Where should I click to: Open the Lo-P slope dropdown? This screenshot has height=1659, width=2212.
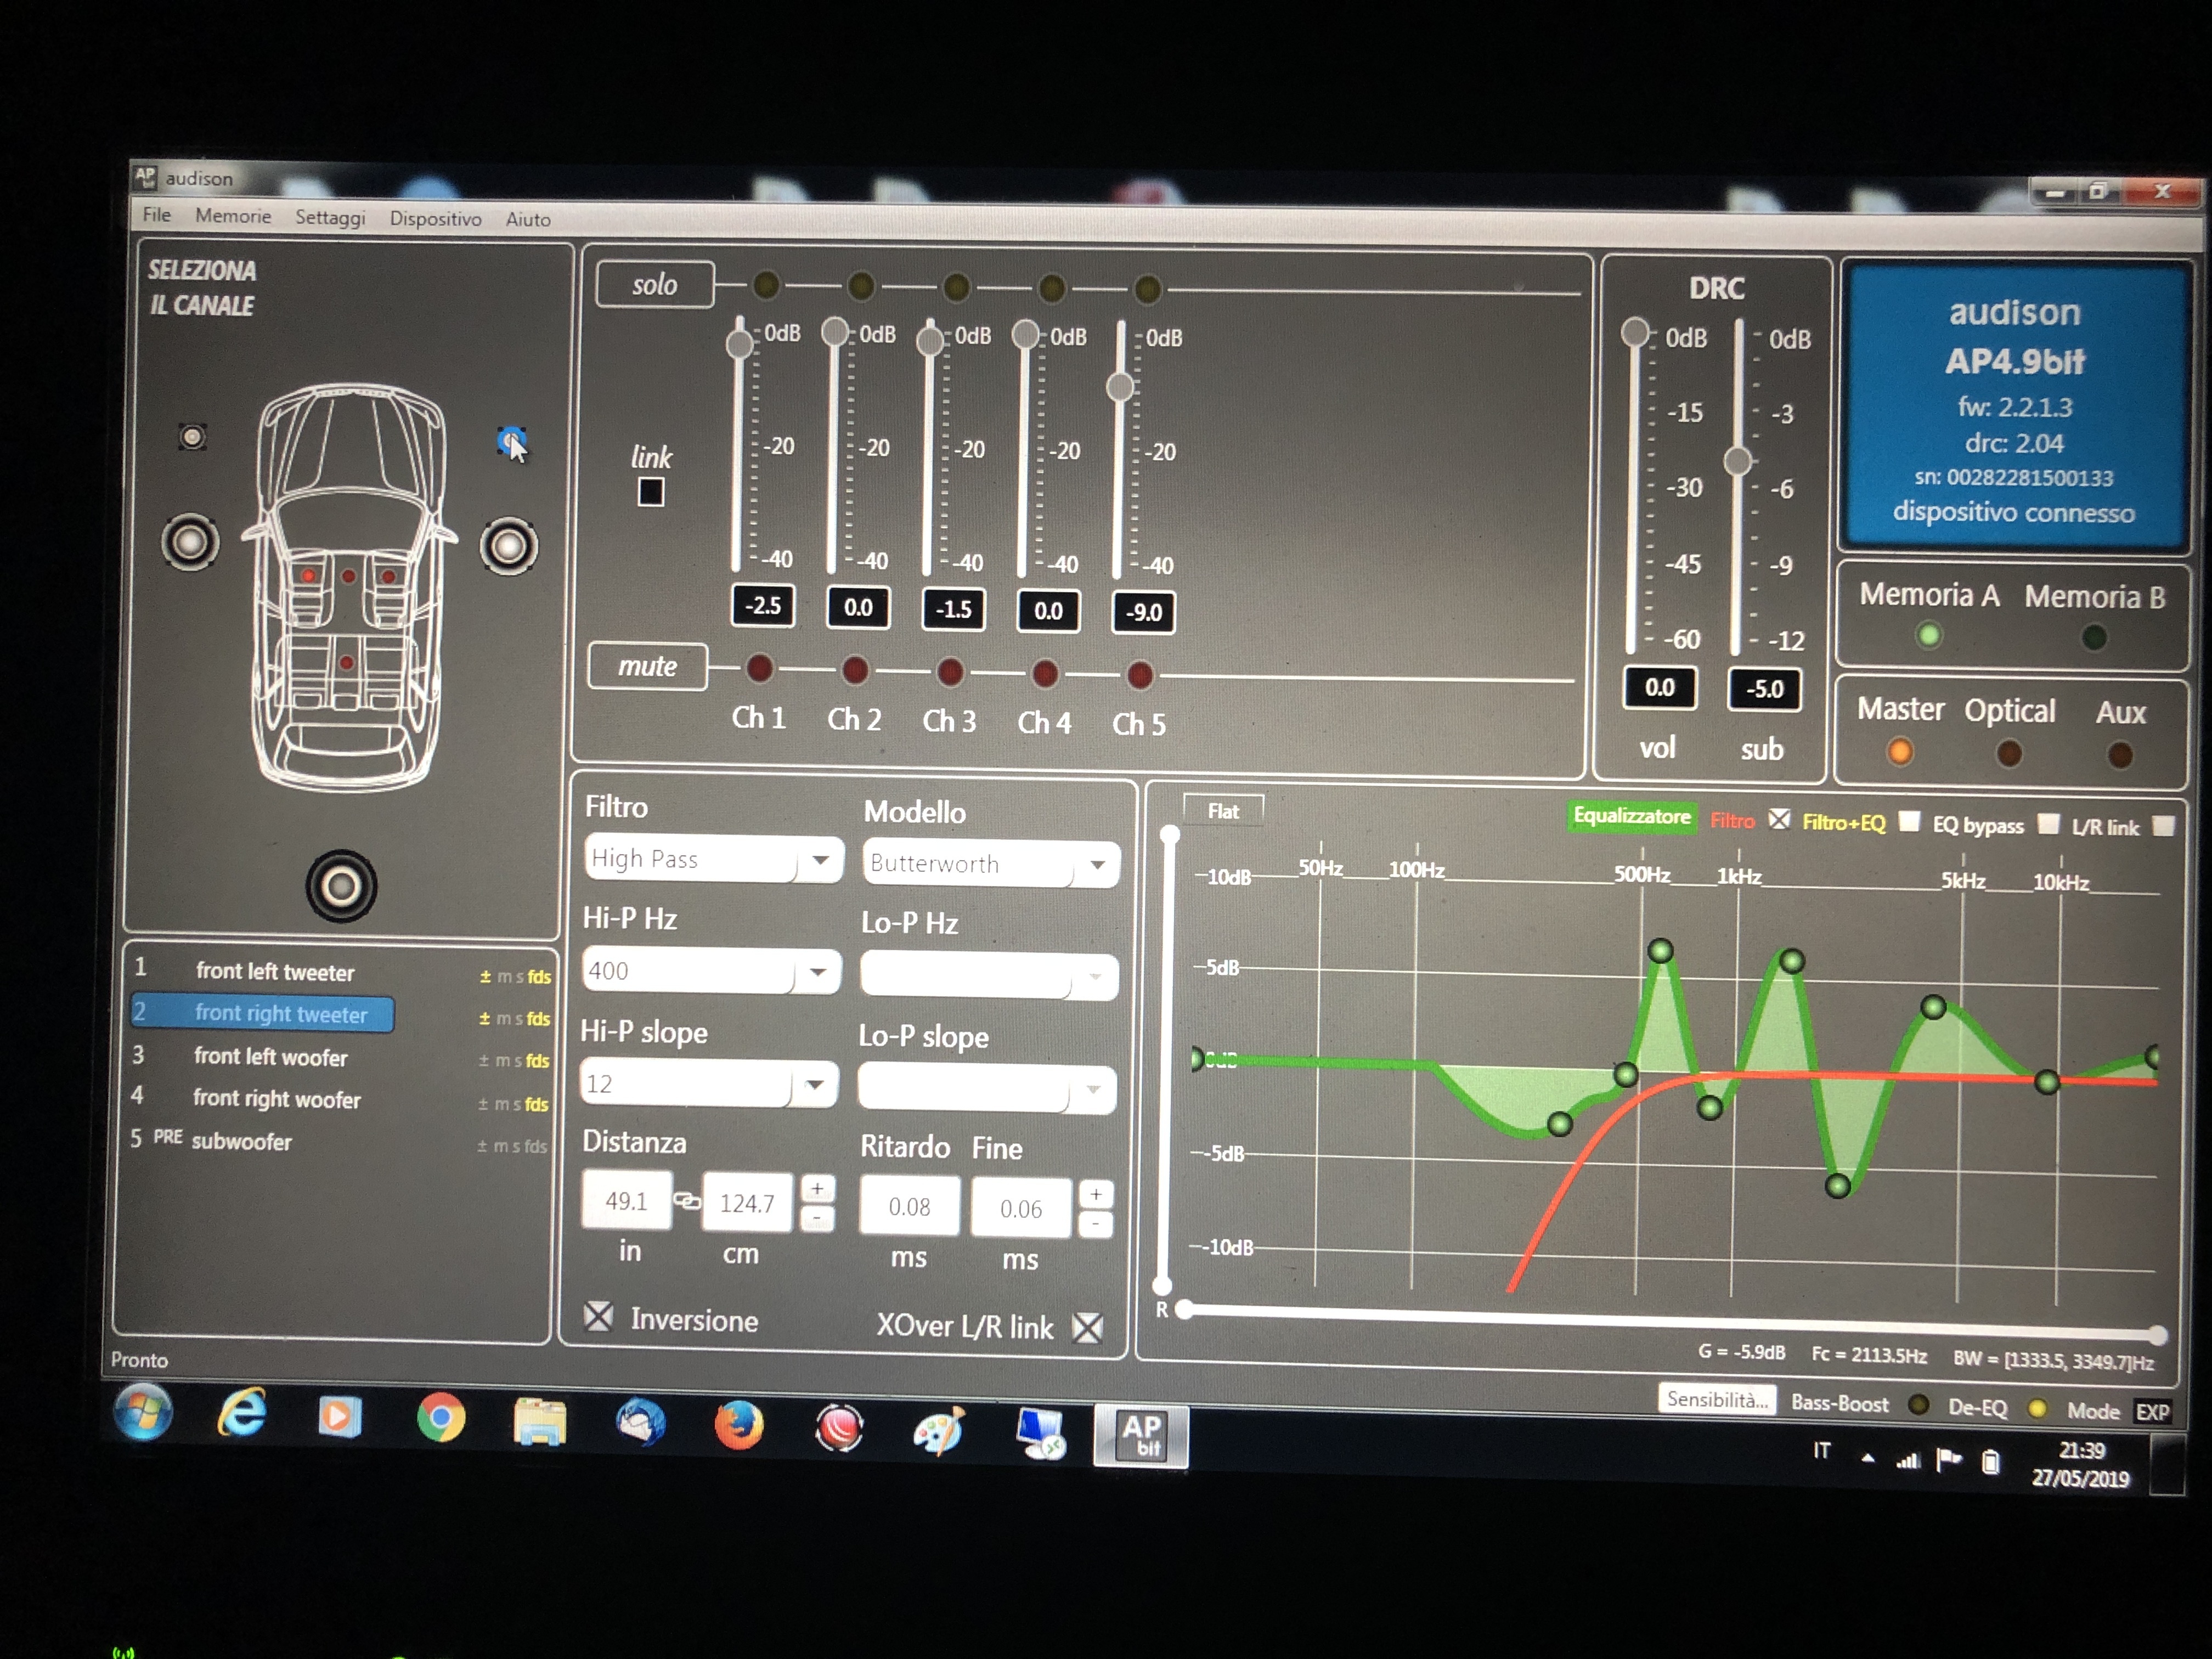[x=987, y=1089]
